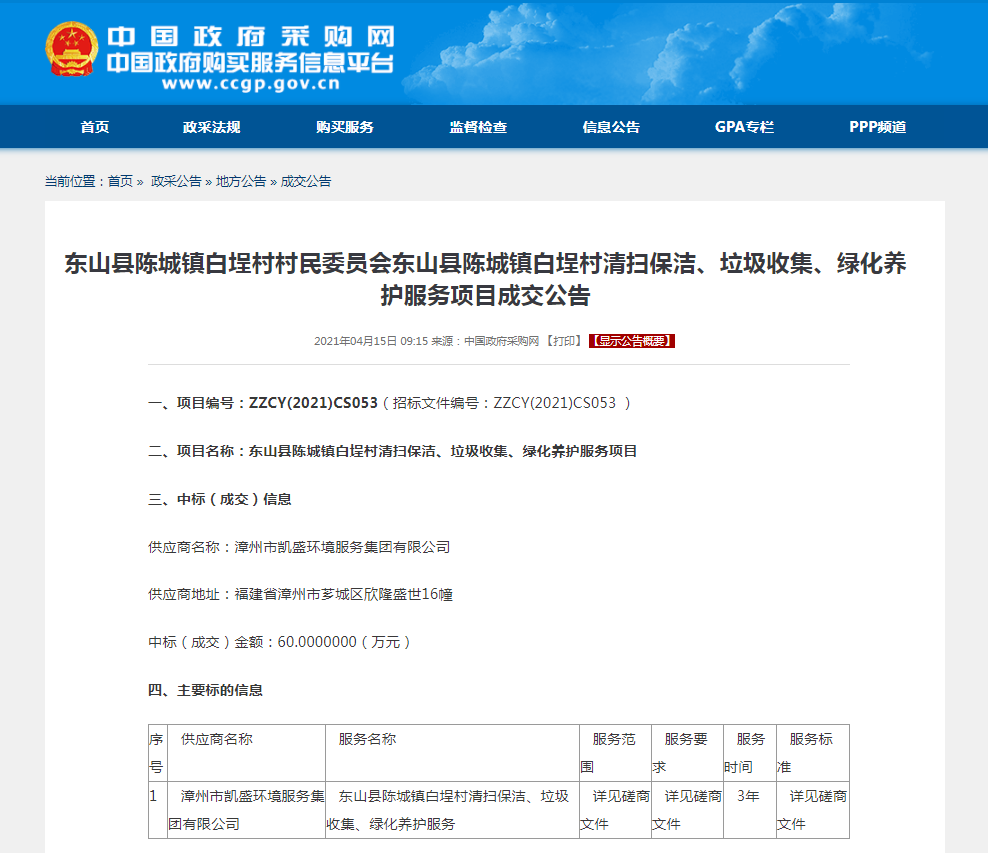Screen dimensions: 988x853
Task: Click the 政采公告 breadcrumb link
Action: point(176,181)
